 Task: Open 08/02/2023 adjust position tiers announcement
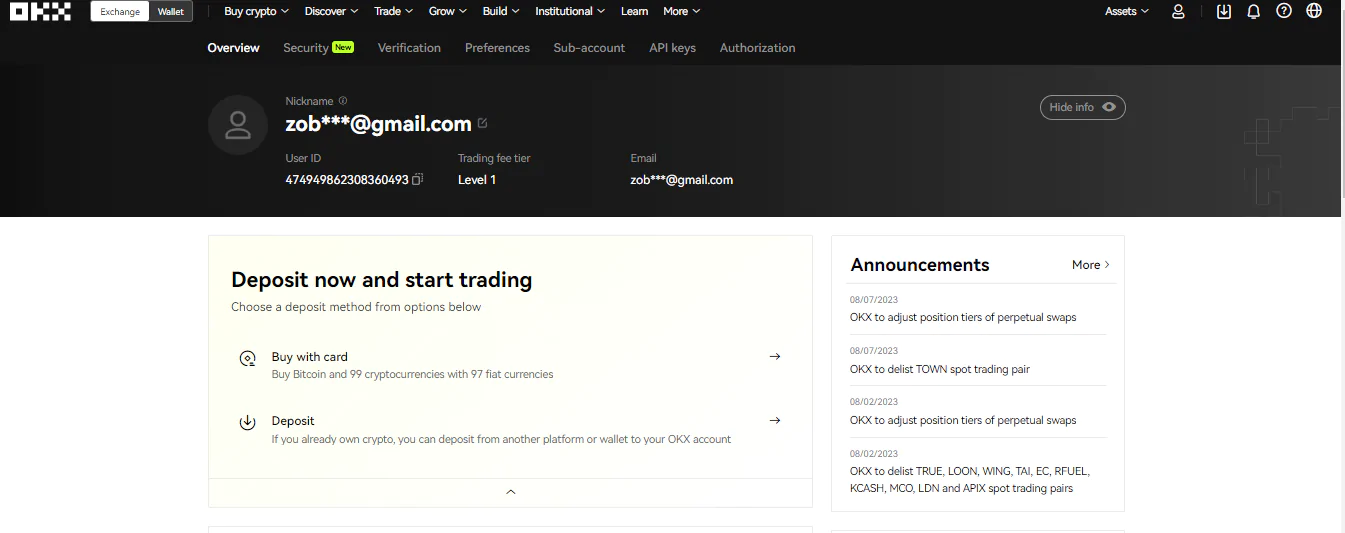pyautogui.click(x=963, y=420)
